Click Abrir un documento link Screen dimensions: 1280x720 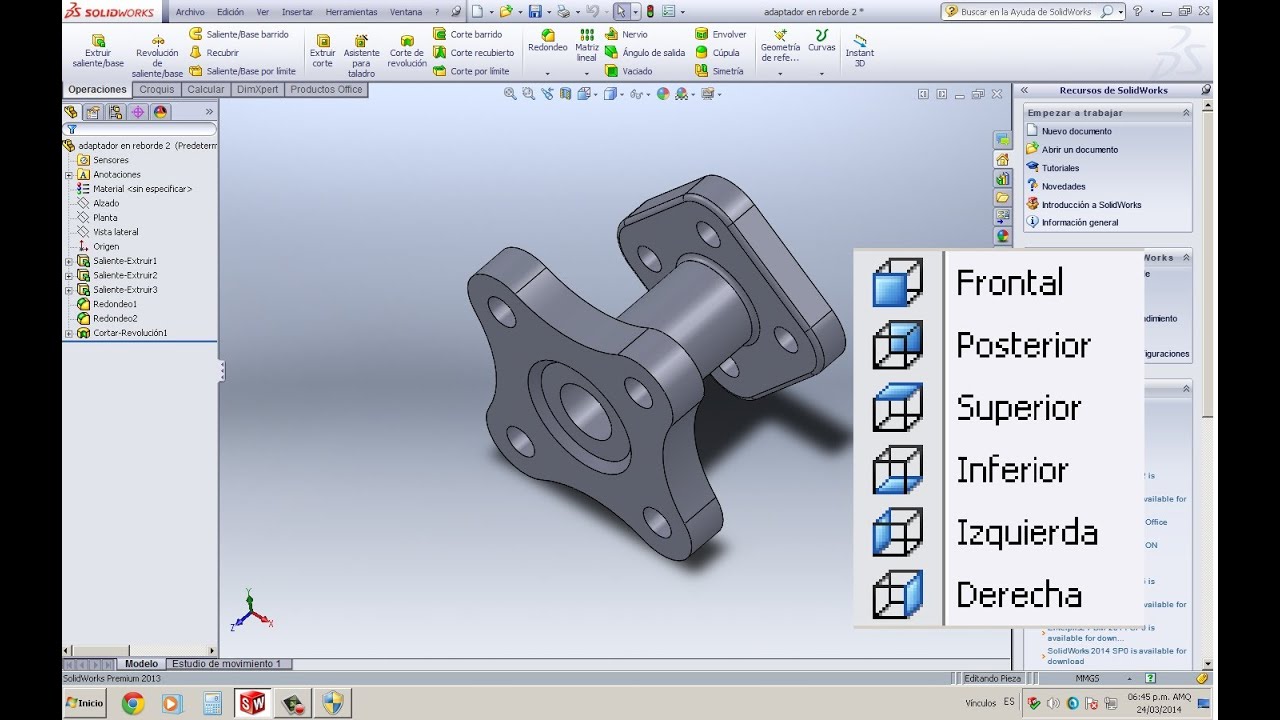click(1080, 149)
